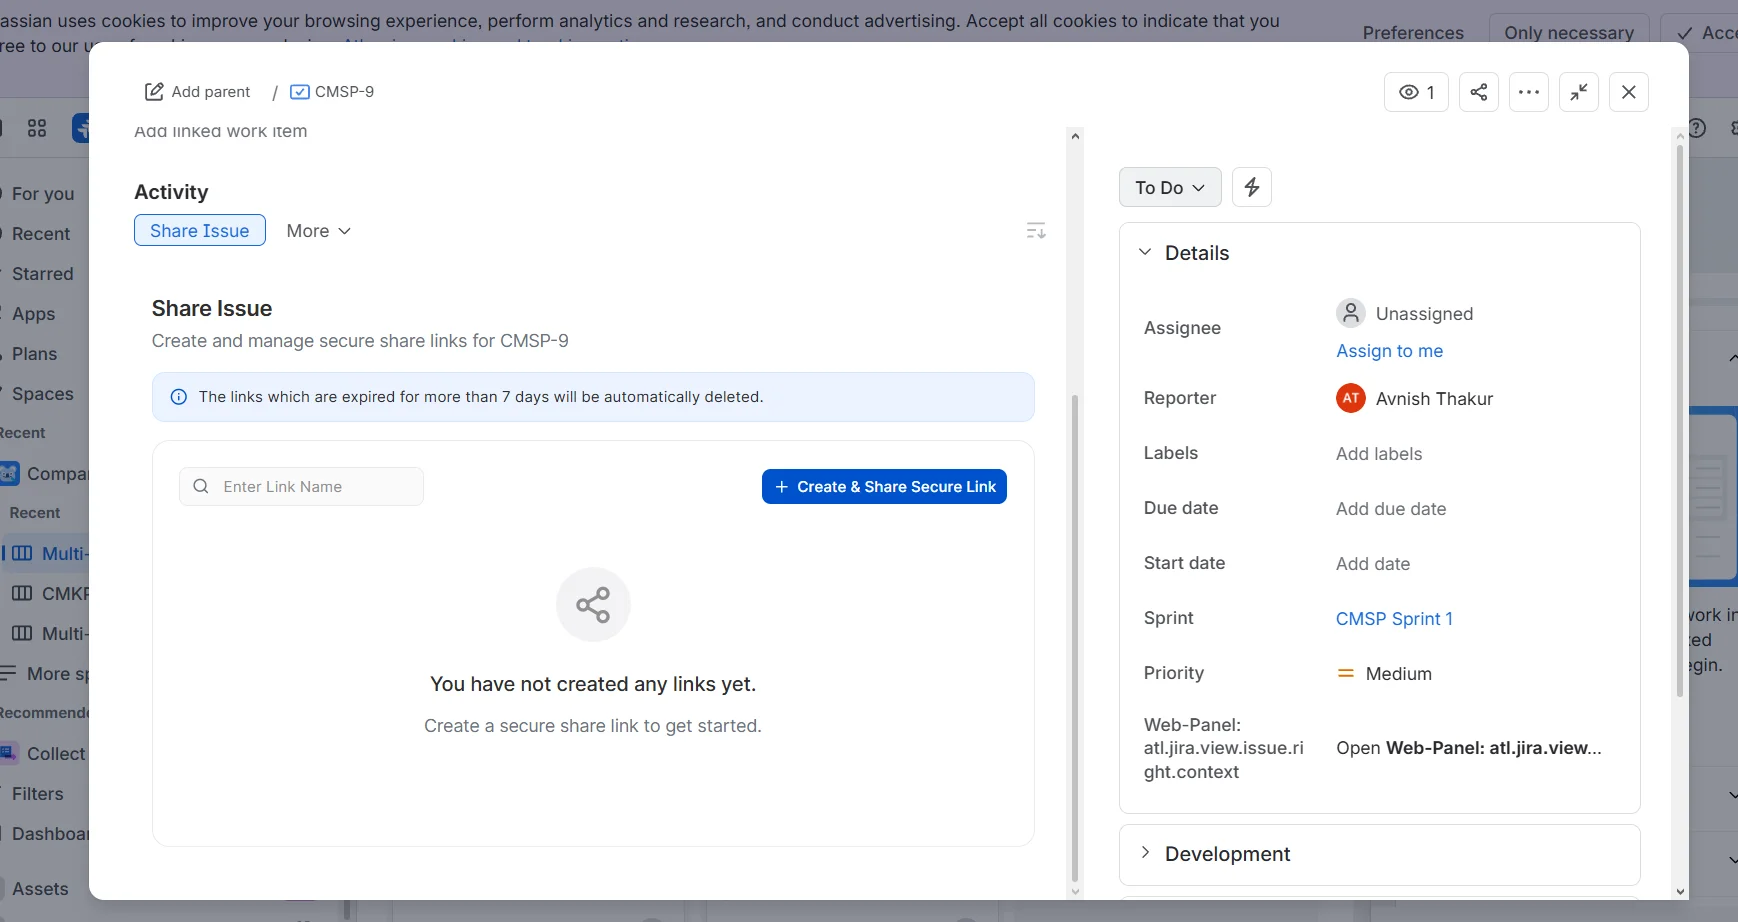Click the share icon in the header
This screenshot has height=922, width=1738.
point(1479,92)
